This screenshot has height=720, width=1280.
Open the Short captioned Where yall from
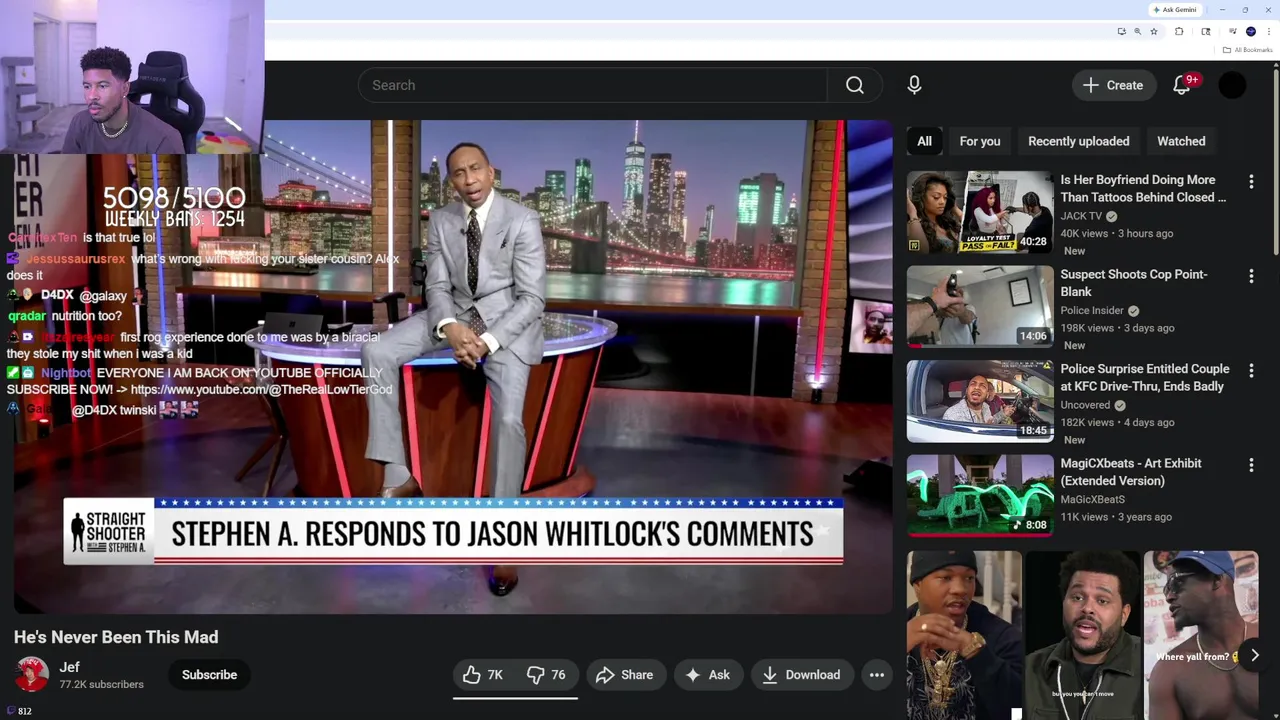[x=1200, y=635]
